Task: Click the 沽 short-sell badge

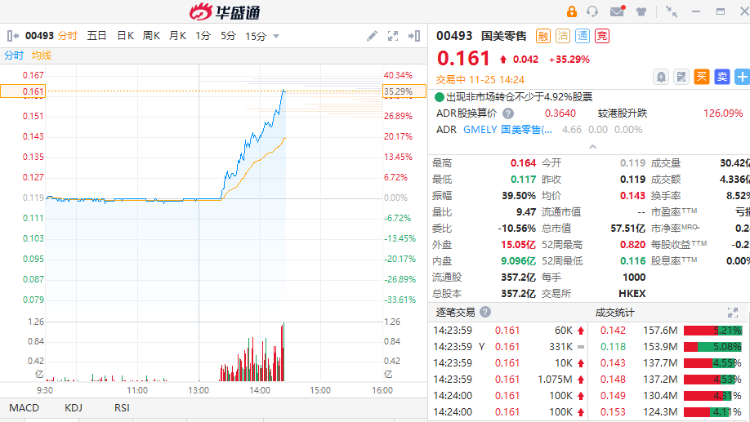Action: pyautogui.click(x=562, y=36)
